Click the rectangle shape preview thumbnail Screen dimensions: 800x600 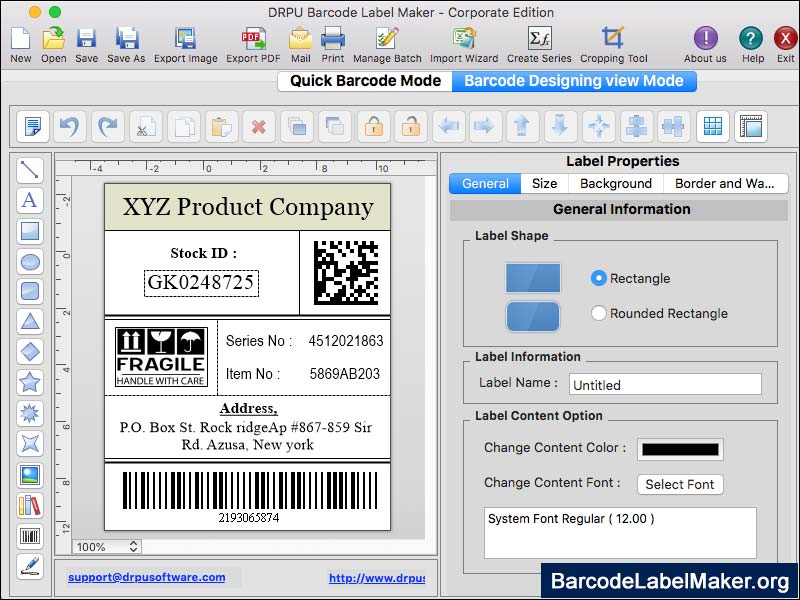[x=533, y=278]
